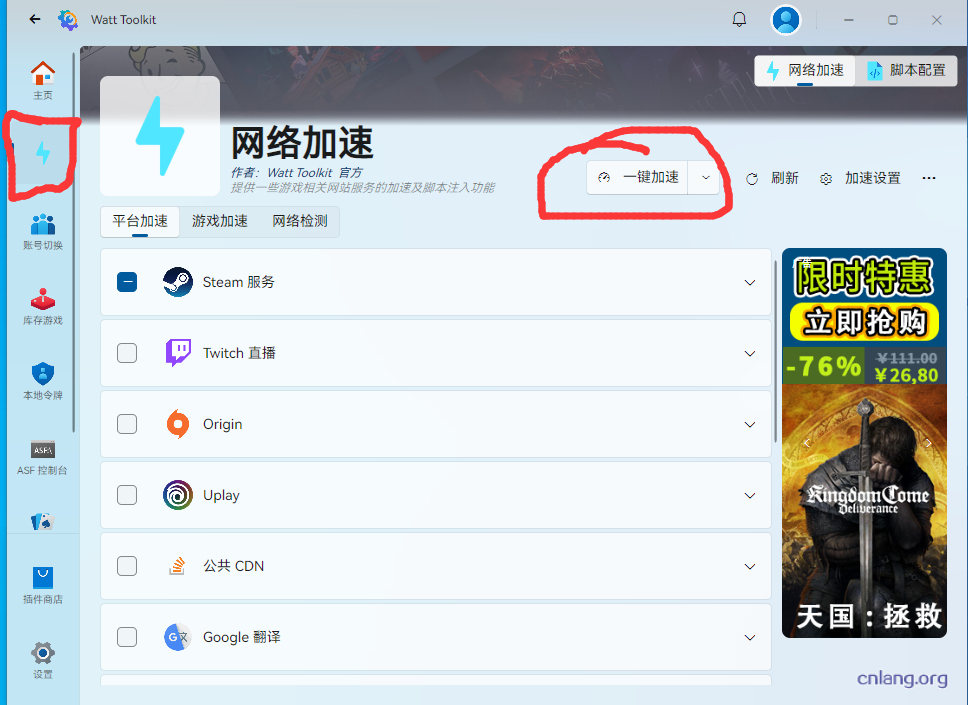Toggle the Steam 服务 checkbox
Viewport: 968px width, 705px height.
[x=127, y=282]
